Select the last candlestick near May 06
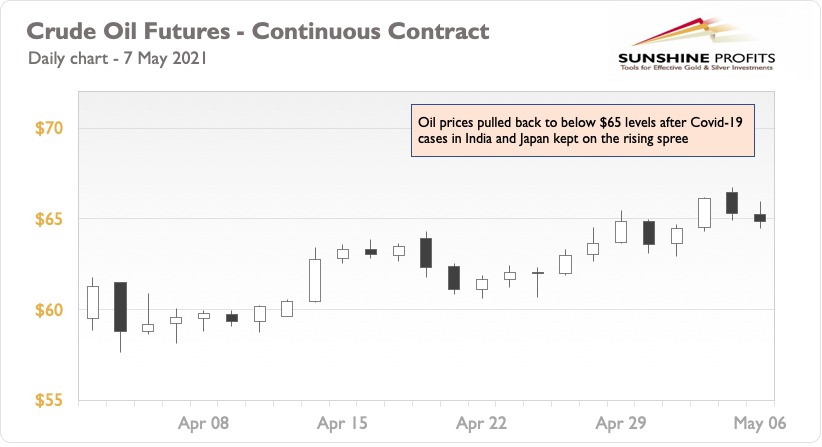Viewport: 822px width, 447px height. click(760, 217)
